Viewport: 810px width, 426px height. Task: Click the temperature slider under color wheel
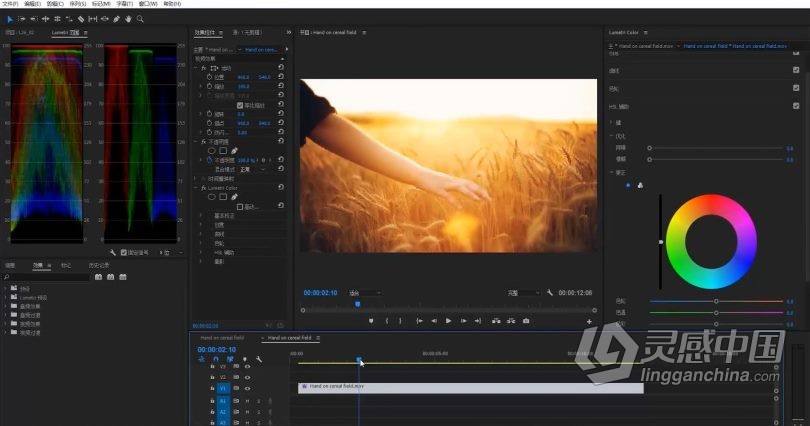pos(716,301)
